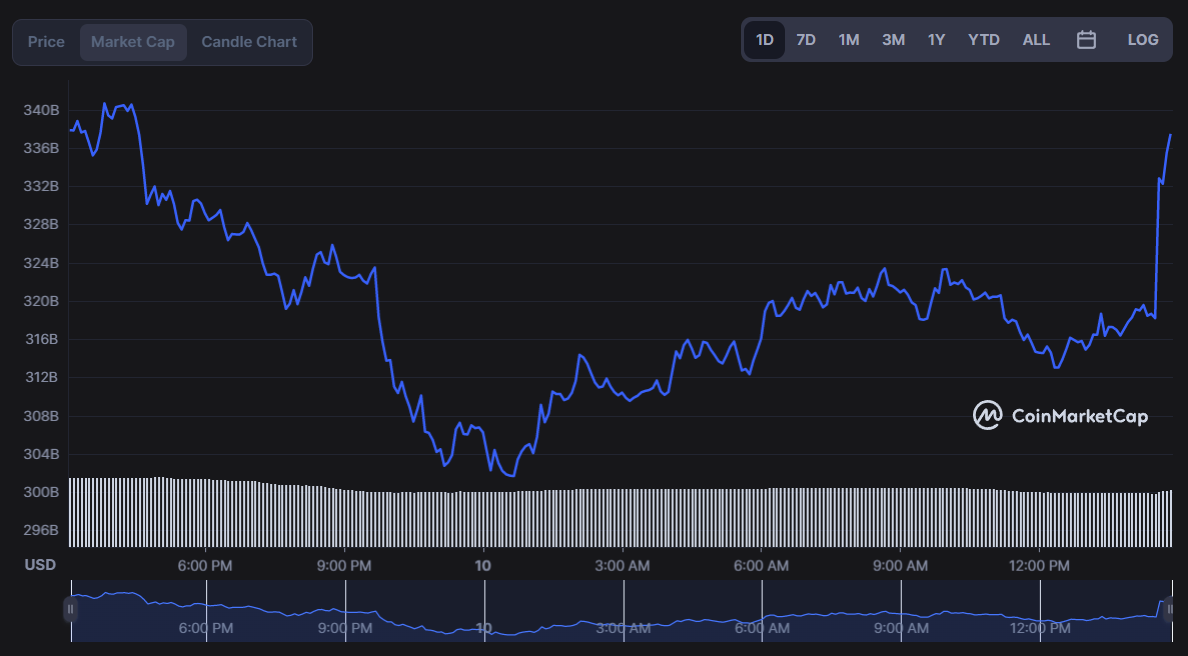Select the Market Cap tab
Viewport: 1188px width, 656px height.
(x=133, y=42)
